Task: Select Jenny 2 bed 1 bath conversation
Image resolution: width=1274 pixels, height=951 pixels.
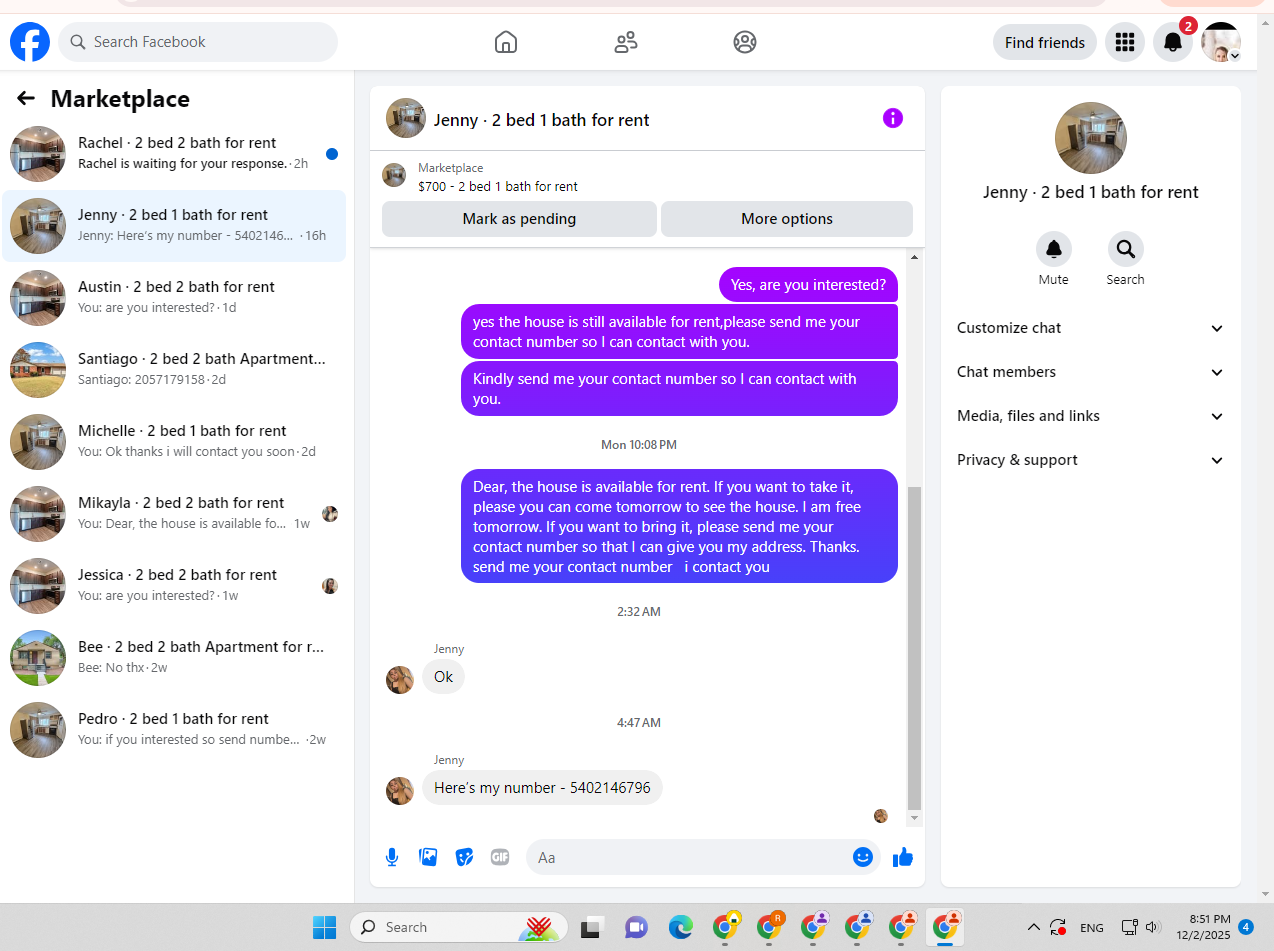Action: point(174,226)
